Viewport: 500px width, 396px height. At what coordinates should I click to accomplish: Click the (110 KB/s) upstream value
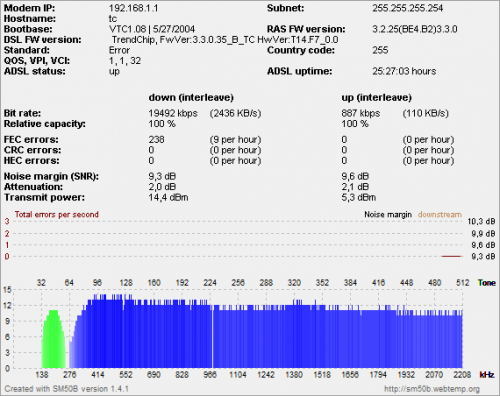pos(426,113)
